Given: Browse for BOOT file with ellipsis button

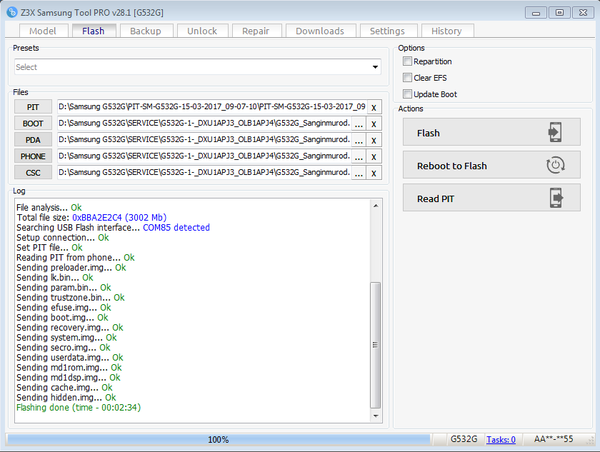Looking at the screenshot, I should click(x=358, y=123).
